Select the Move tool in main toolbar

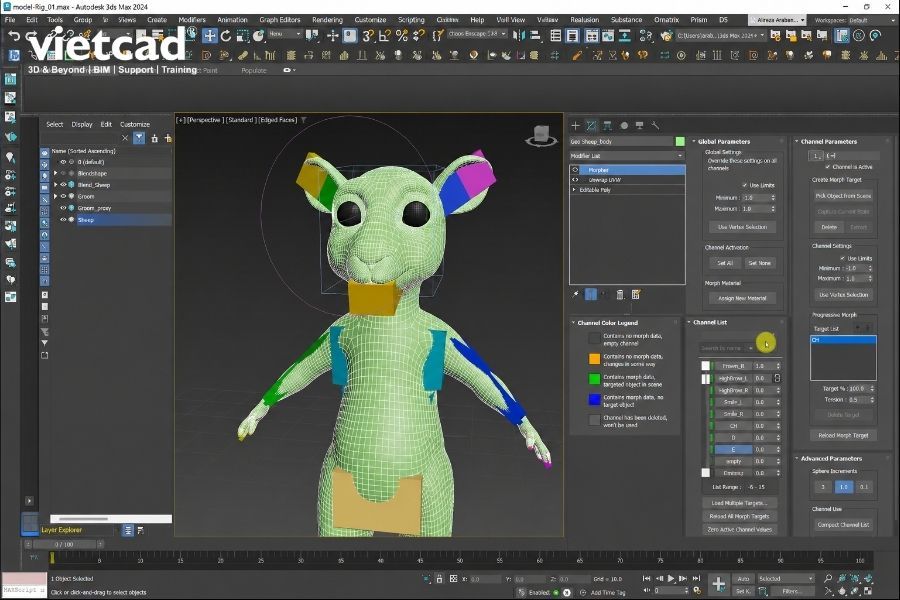point(210,36)
